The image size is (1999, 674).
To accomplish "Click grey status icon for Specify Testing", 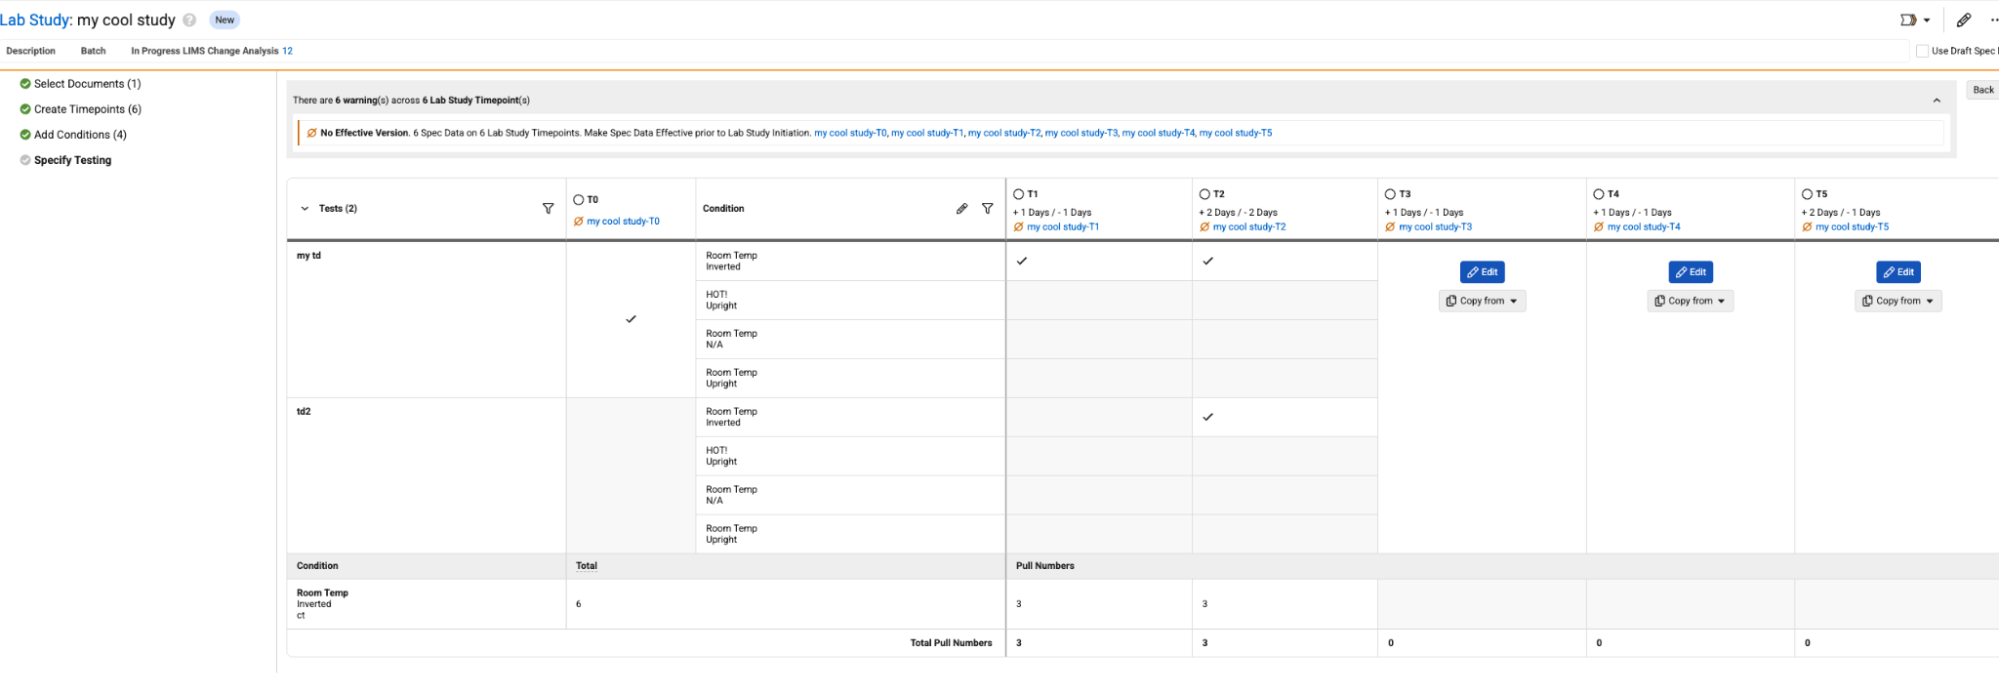I will click(25, 160).
